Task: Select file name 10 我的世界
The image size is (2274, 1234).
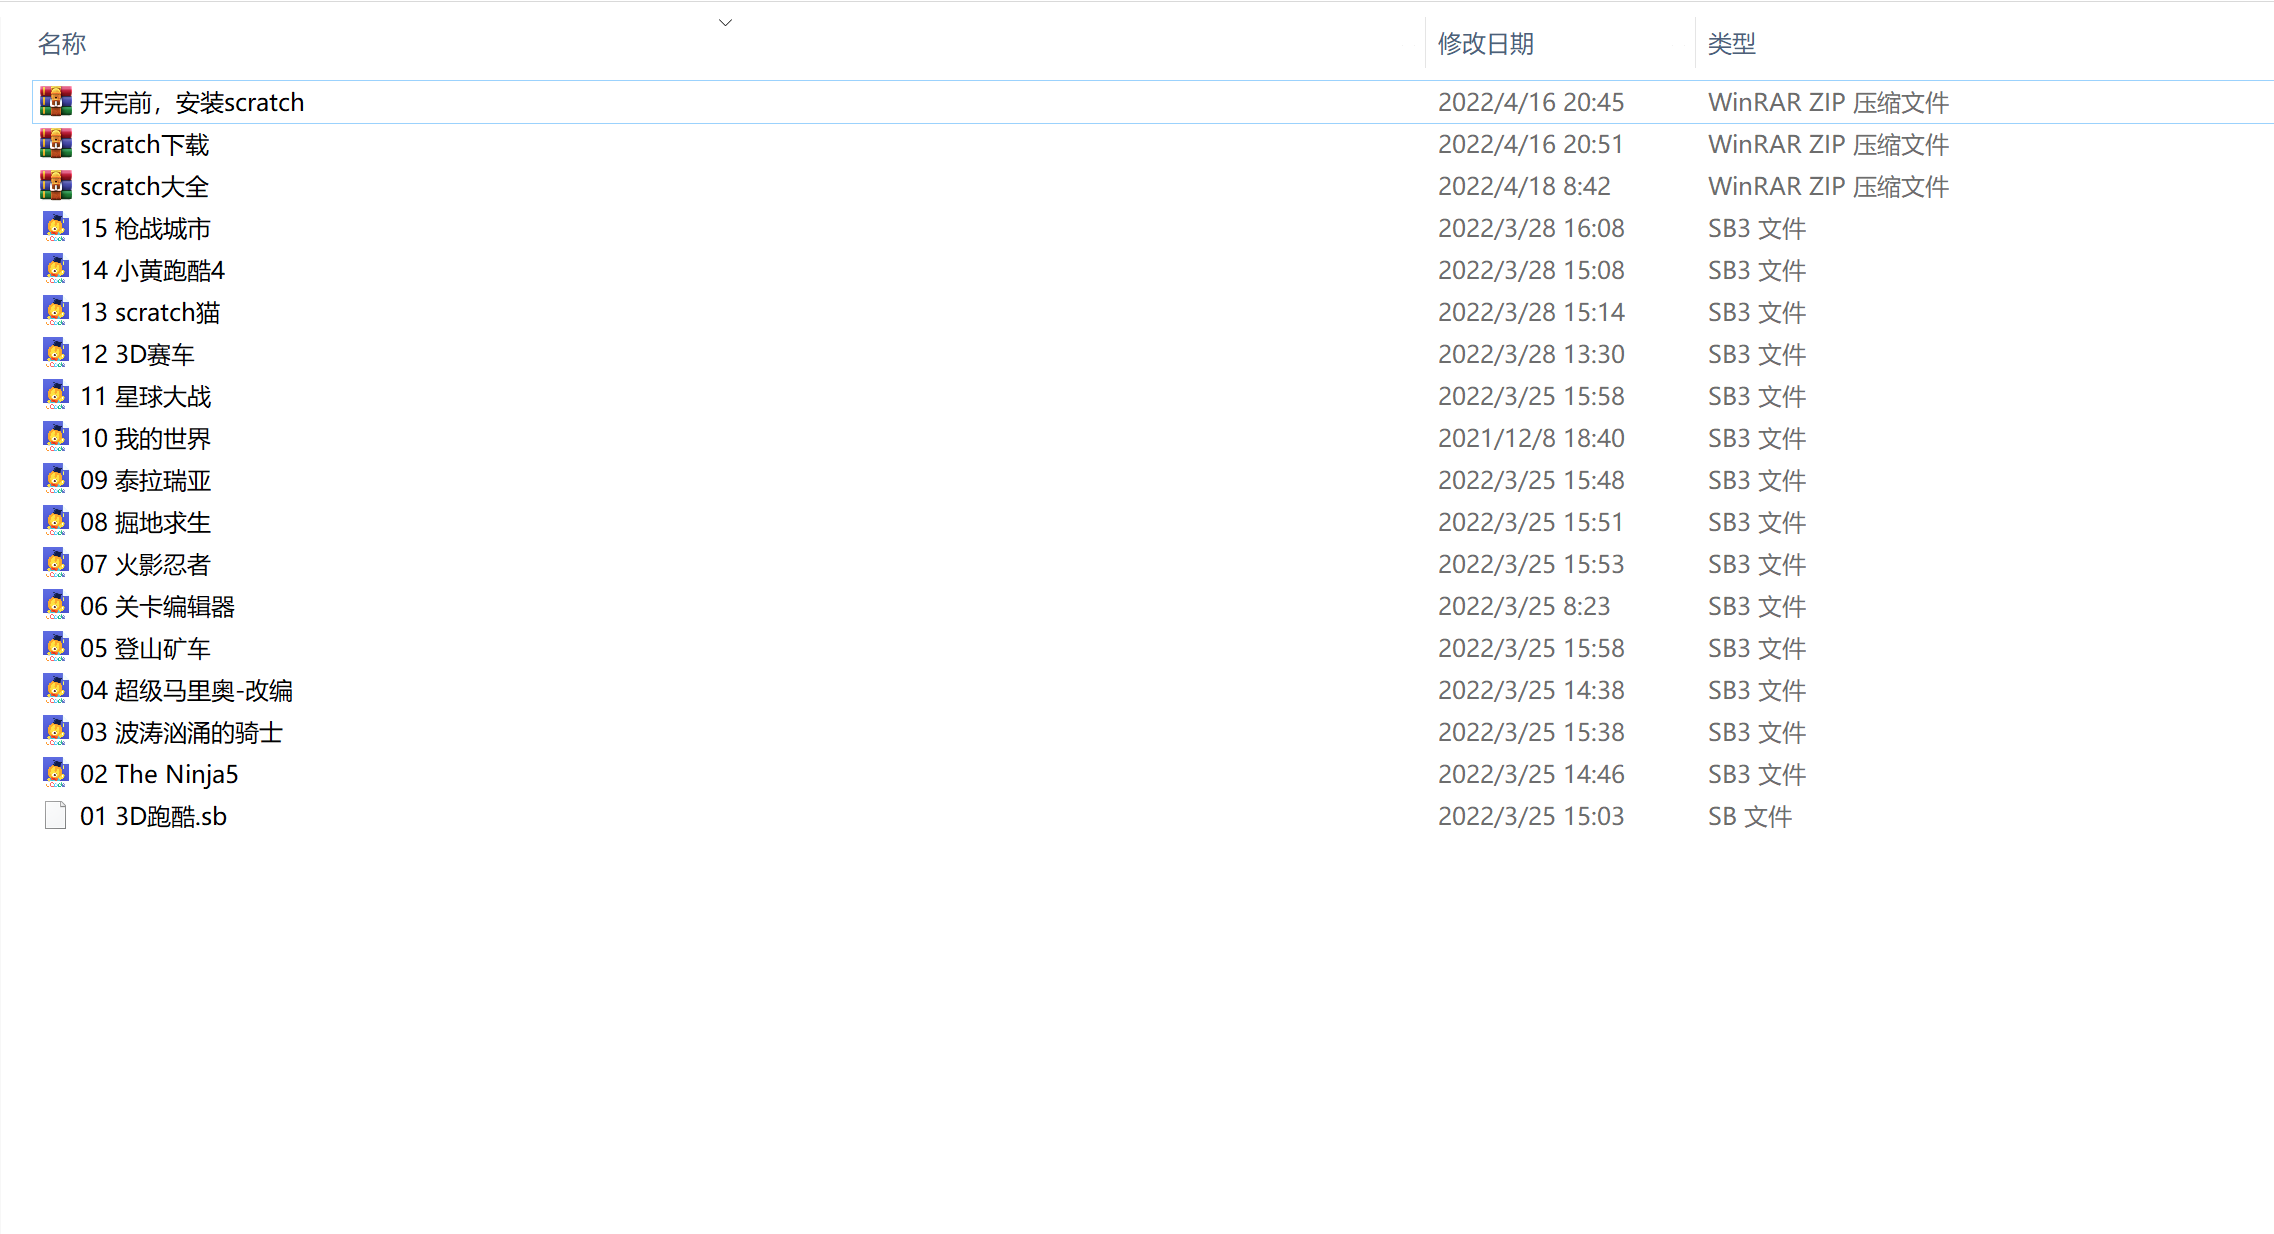Action: pos(146,438)
